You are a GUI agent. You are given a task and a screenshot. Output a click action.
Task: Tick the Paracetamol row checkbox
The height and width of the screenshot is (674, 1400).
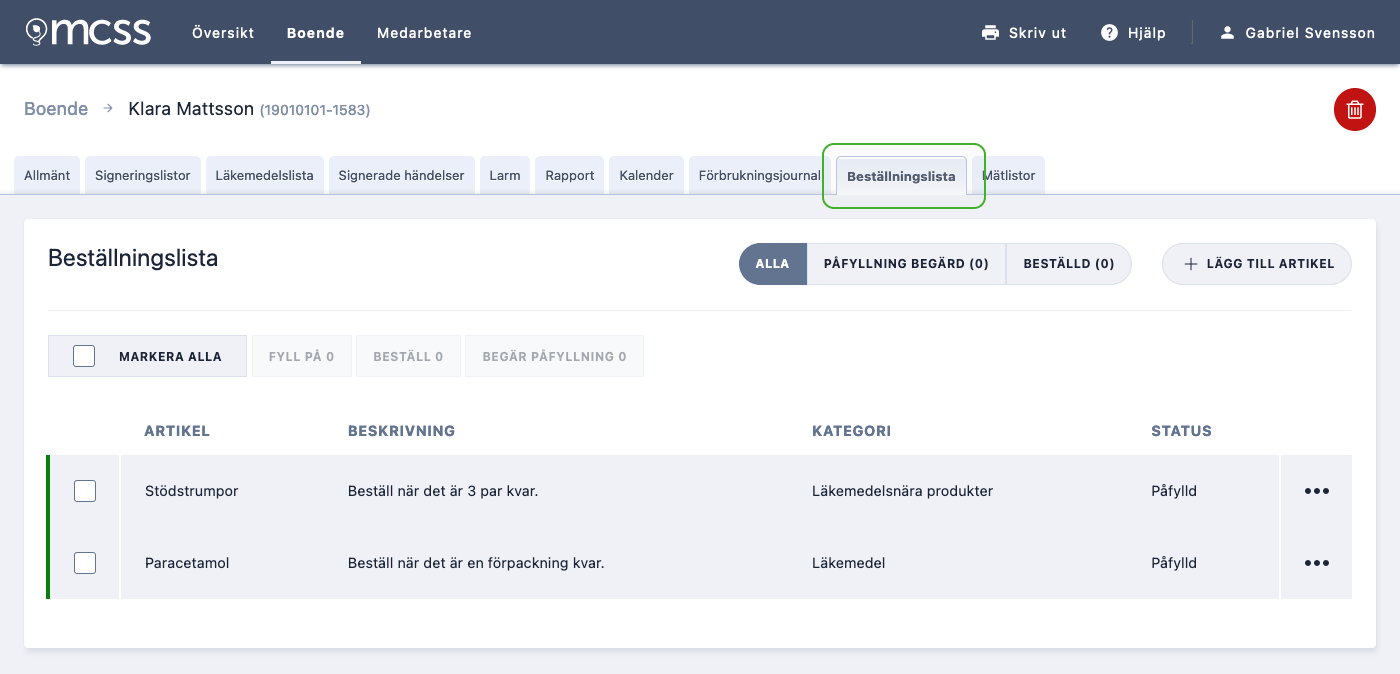(85, 563)
